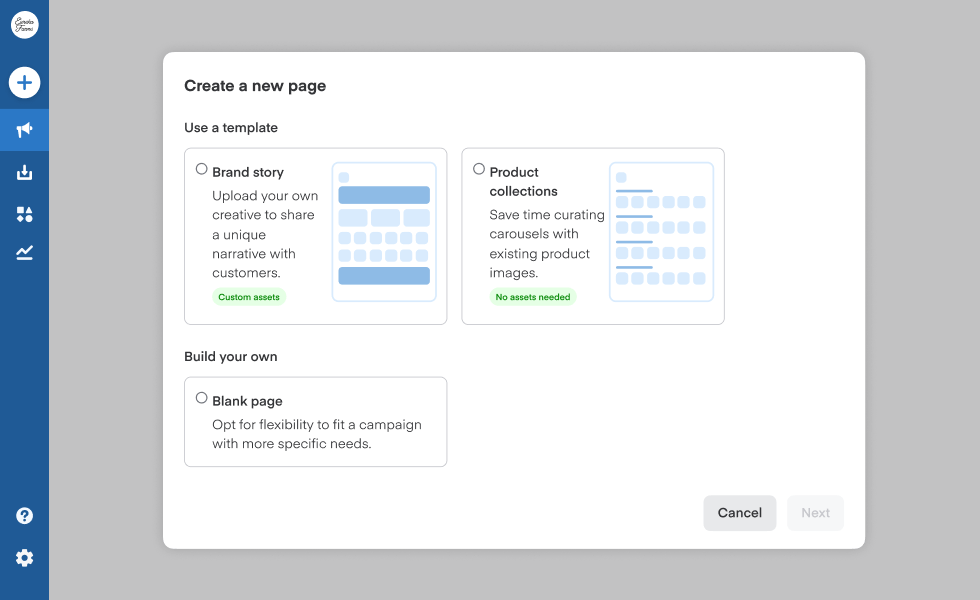The image size is (980, 600).
Task: Click the Brand story template preview
Action: tap(383, 229)
